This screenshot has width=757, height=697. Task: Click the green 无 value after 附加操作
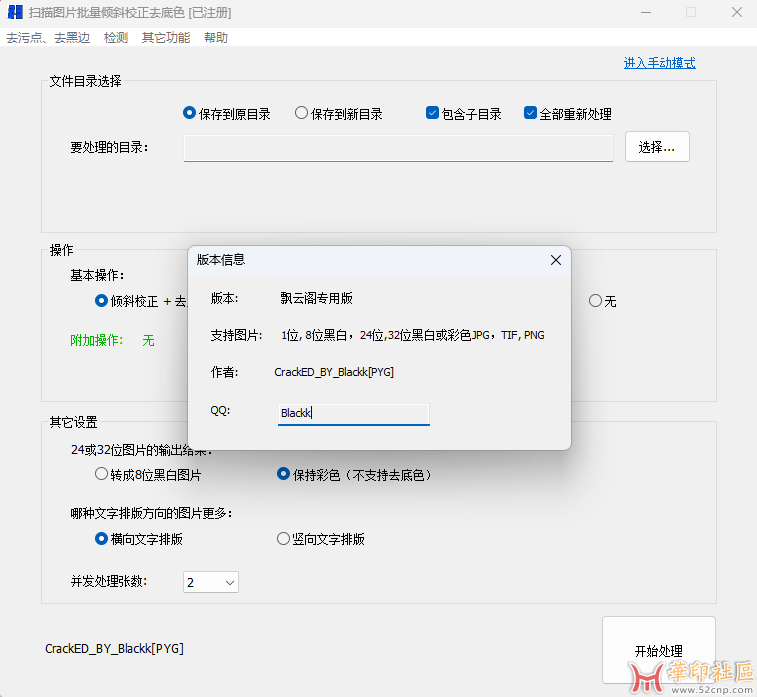coord(148,340)
